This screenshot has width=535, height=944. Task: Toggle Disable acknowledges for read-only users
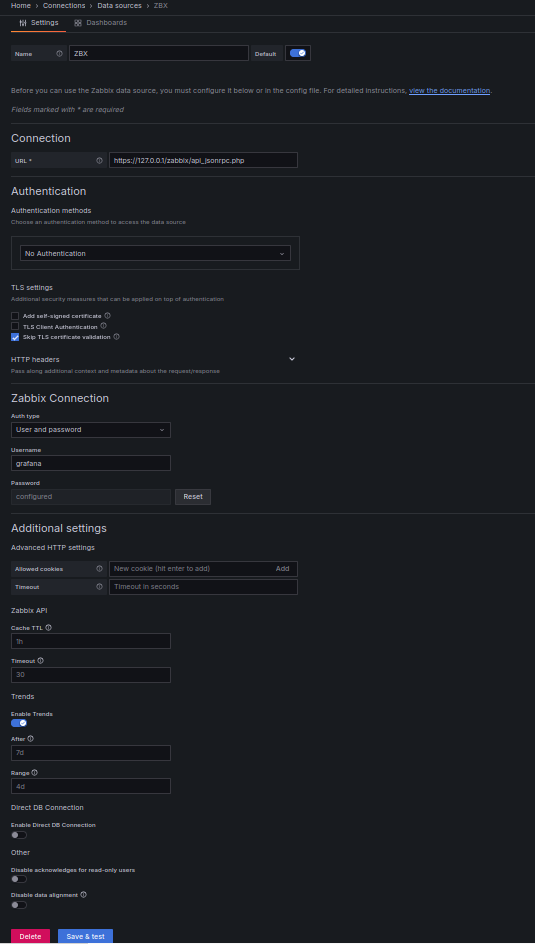(x=19, y=879)
